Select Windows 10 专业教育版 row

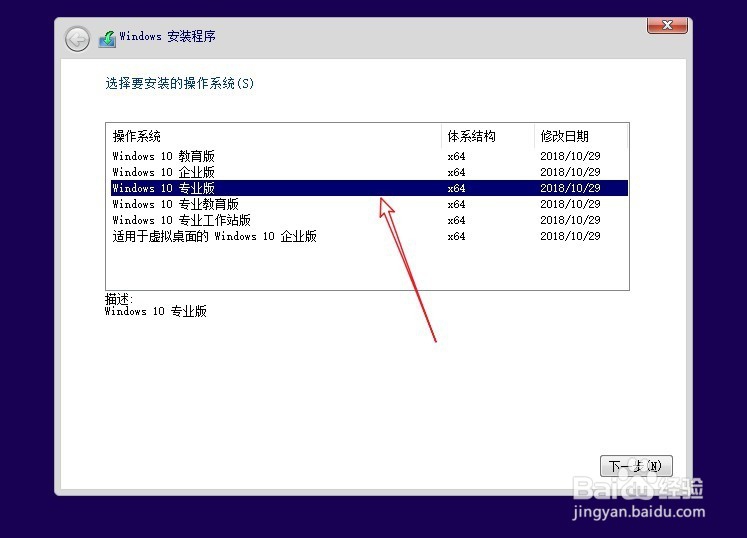369,204
